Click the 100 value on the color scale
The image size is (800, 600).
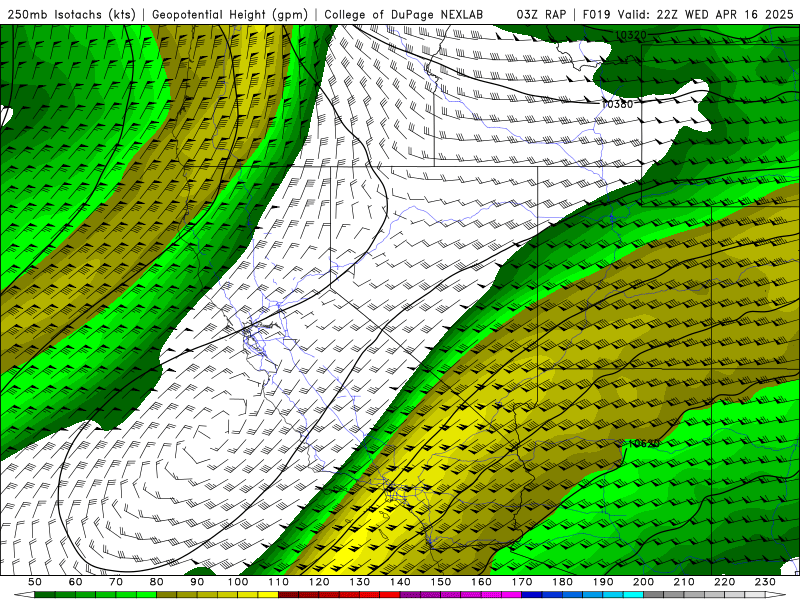pyautogui.click(x=238, y=582)
